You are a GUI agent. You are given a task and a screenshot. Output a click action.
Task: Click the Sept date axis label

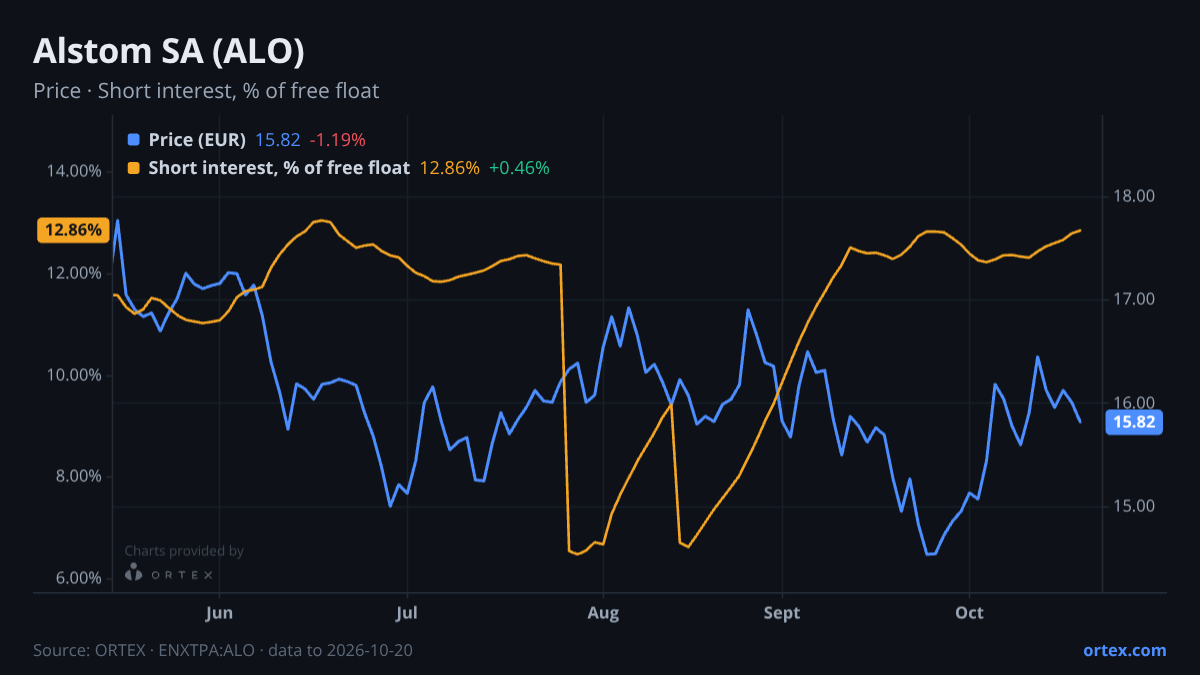click(782, 612)
